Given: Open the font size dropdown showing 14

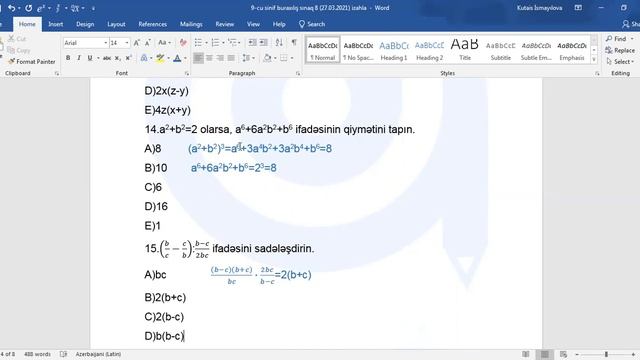Looking at the screenshot, I should [x=127, y=43].
